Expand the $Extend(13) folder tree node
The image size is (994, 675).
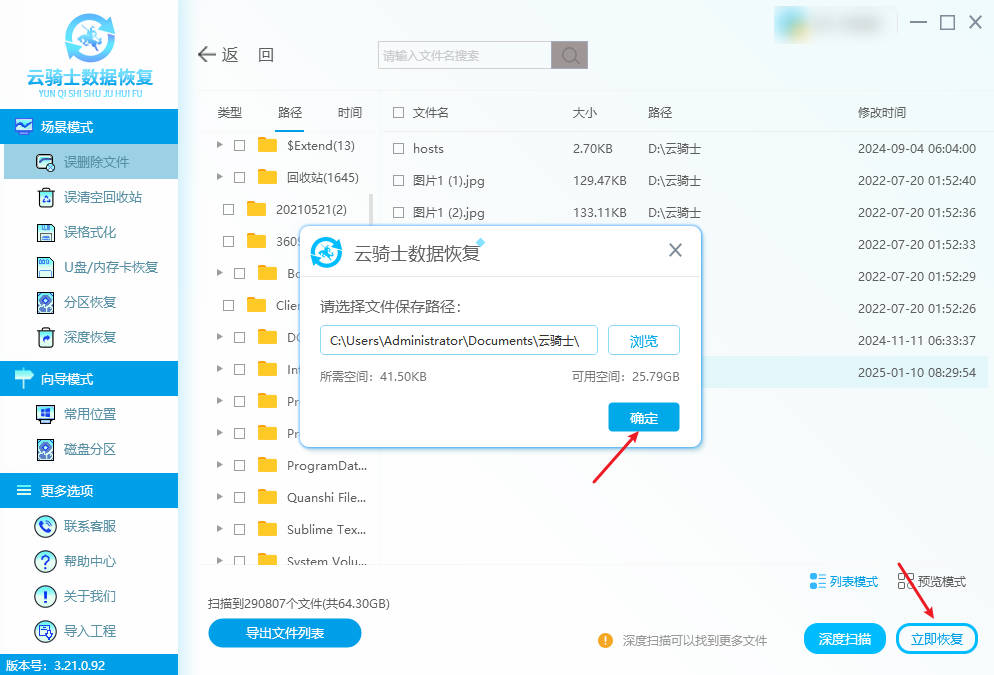click(x=219, y=145)
